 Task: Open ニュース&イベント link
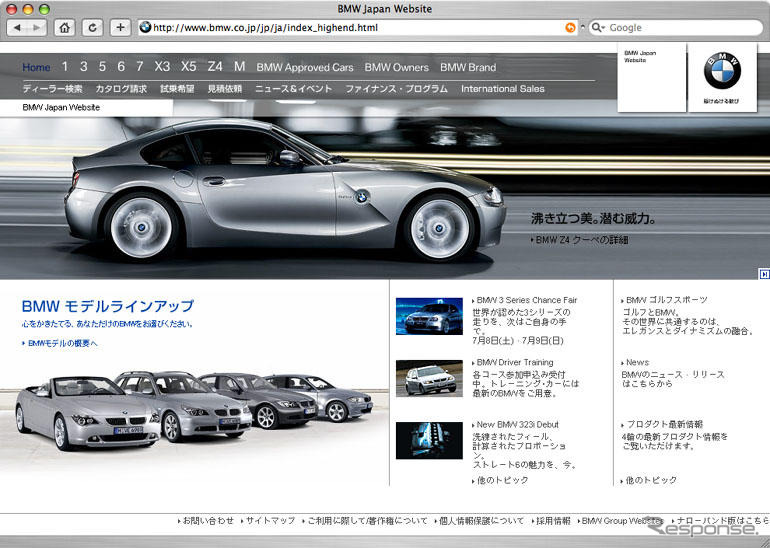click(294, 89)
